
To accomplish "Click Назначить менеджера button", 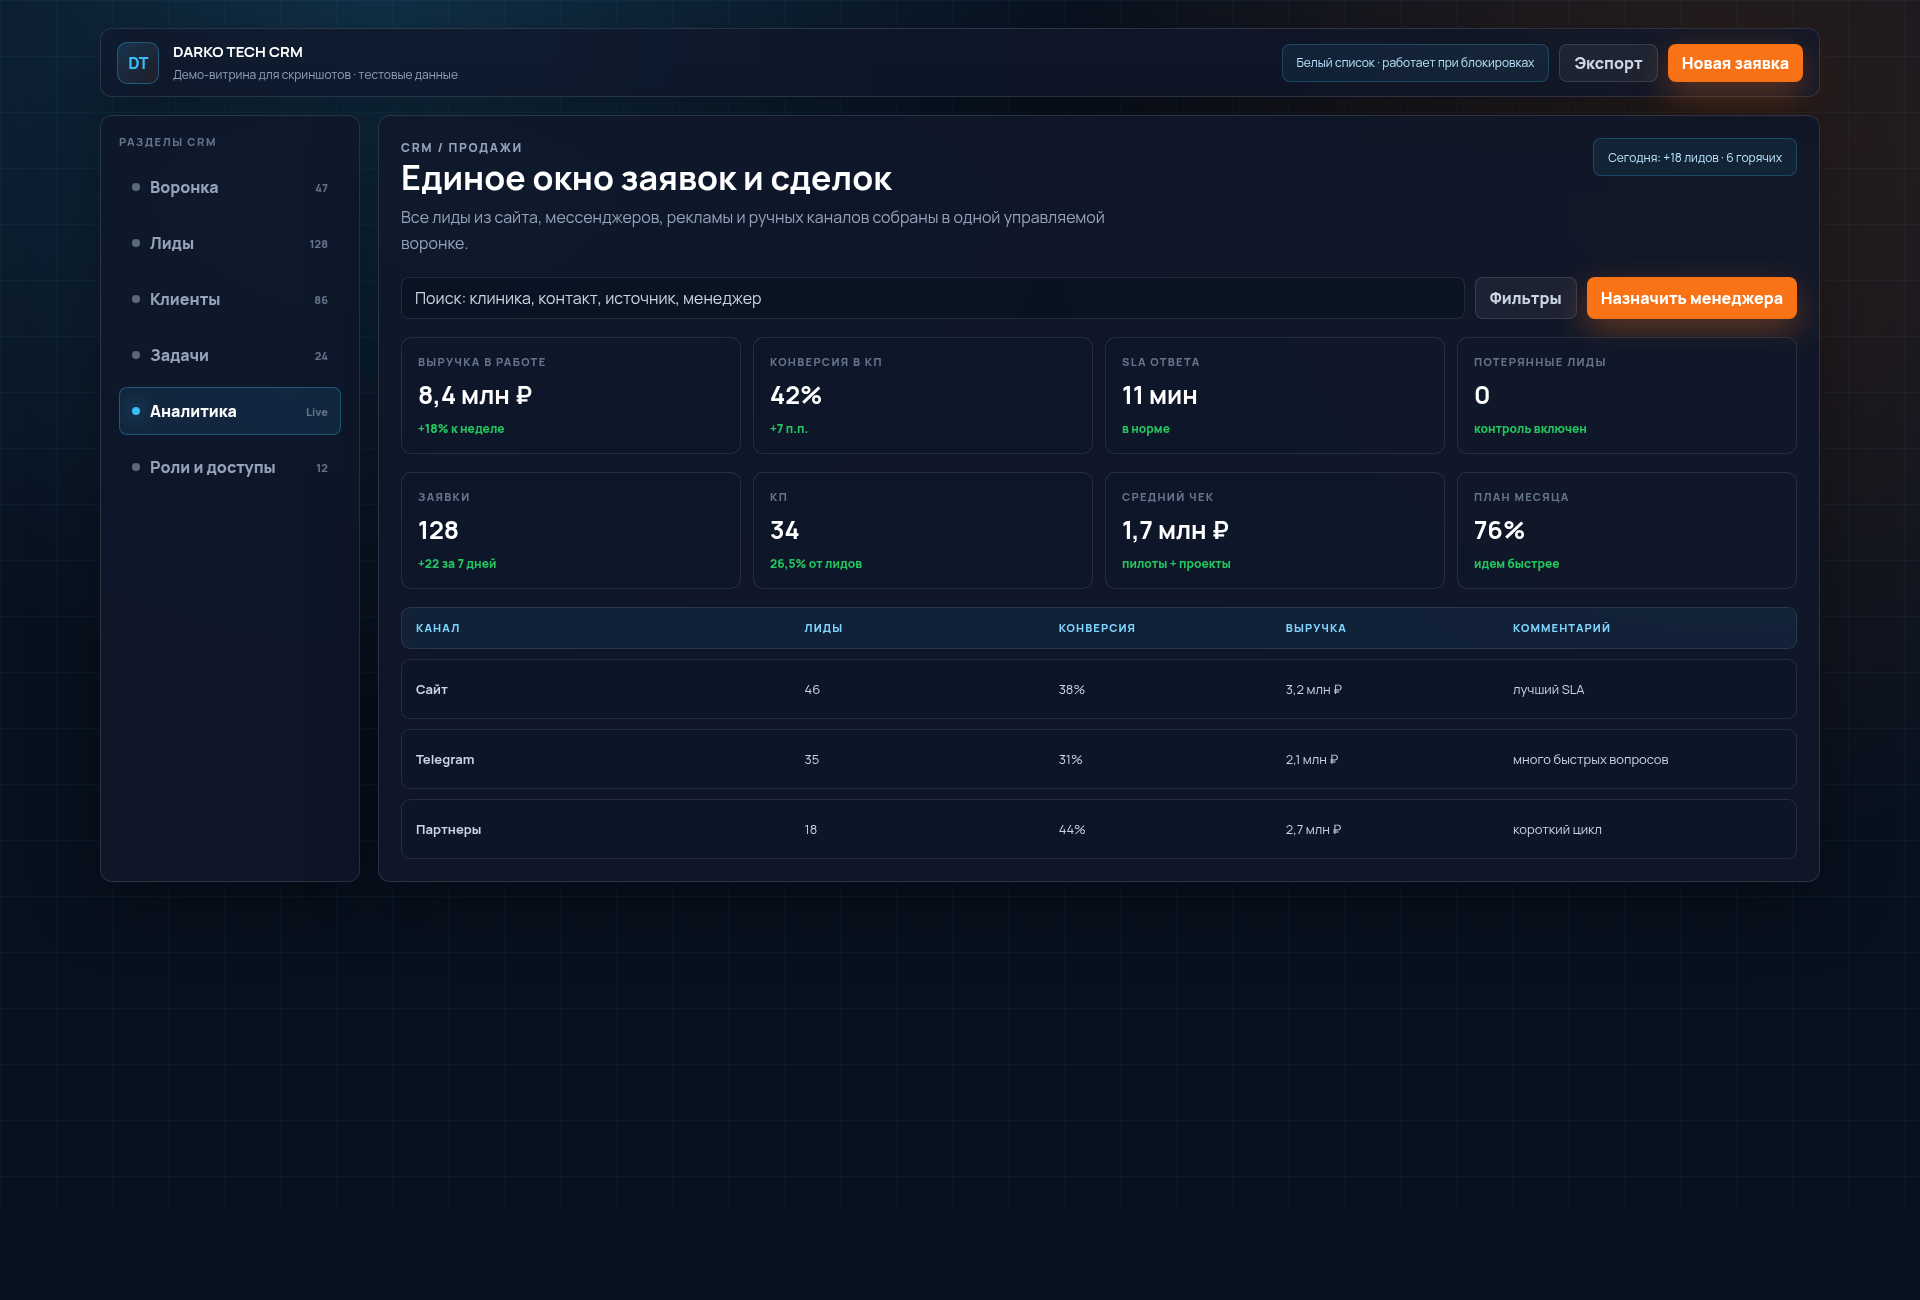I will click(1691, 298).
